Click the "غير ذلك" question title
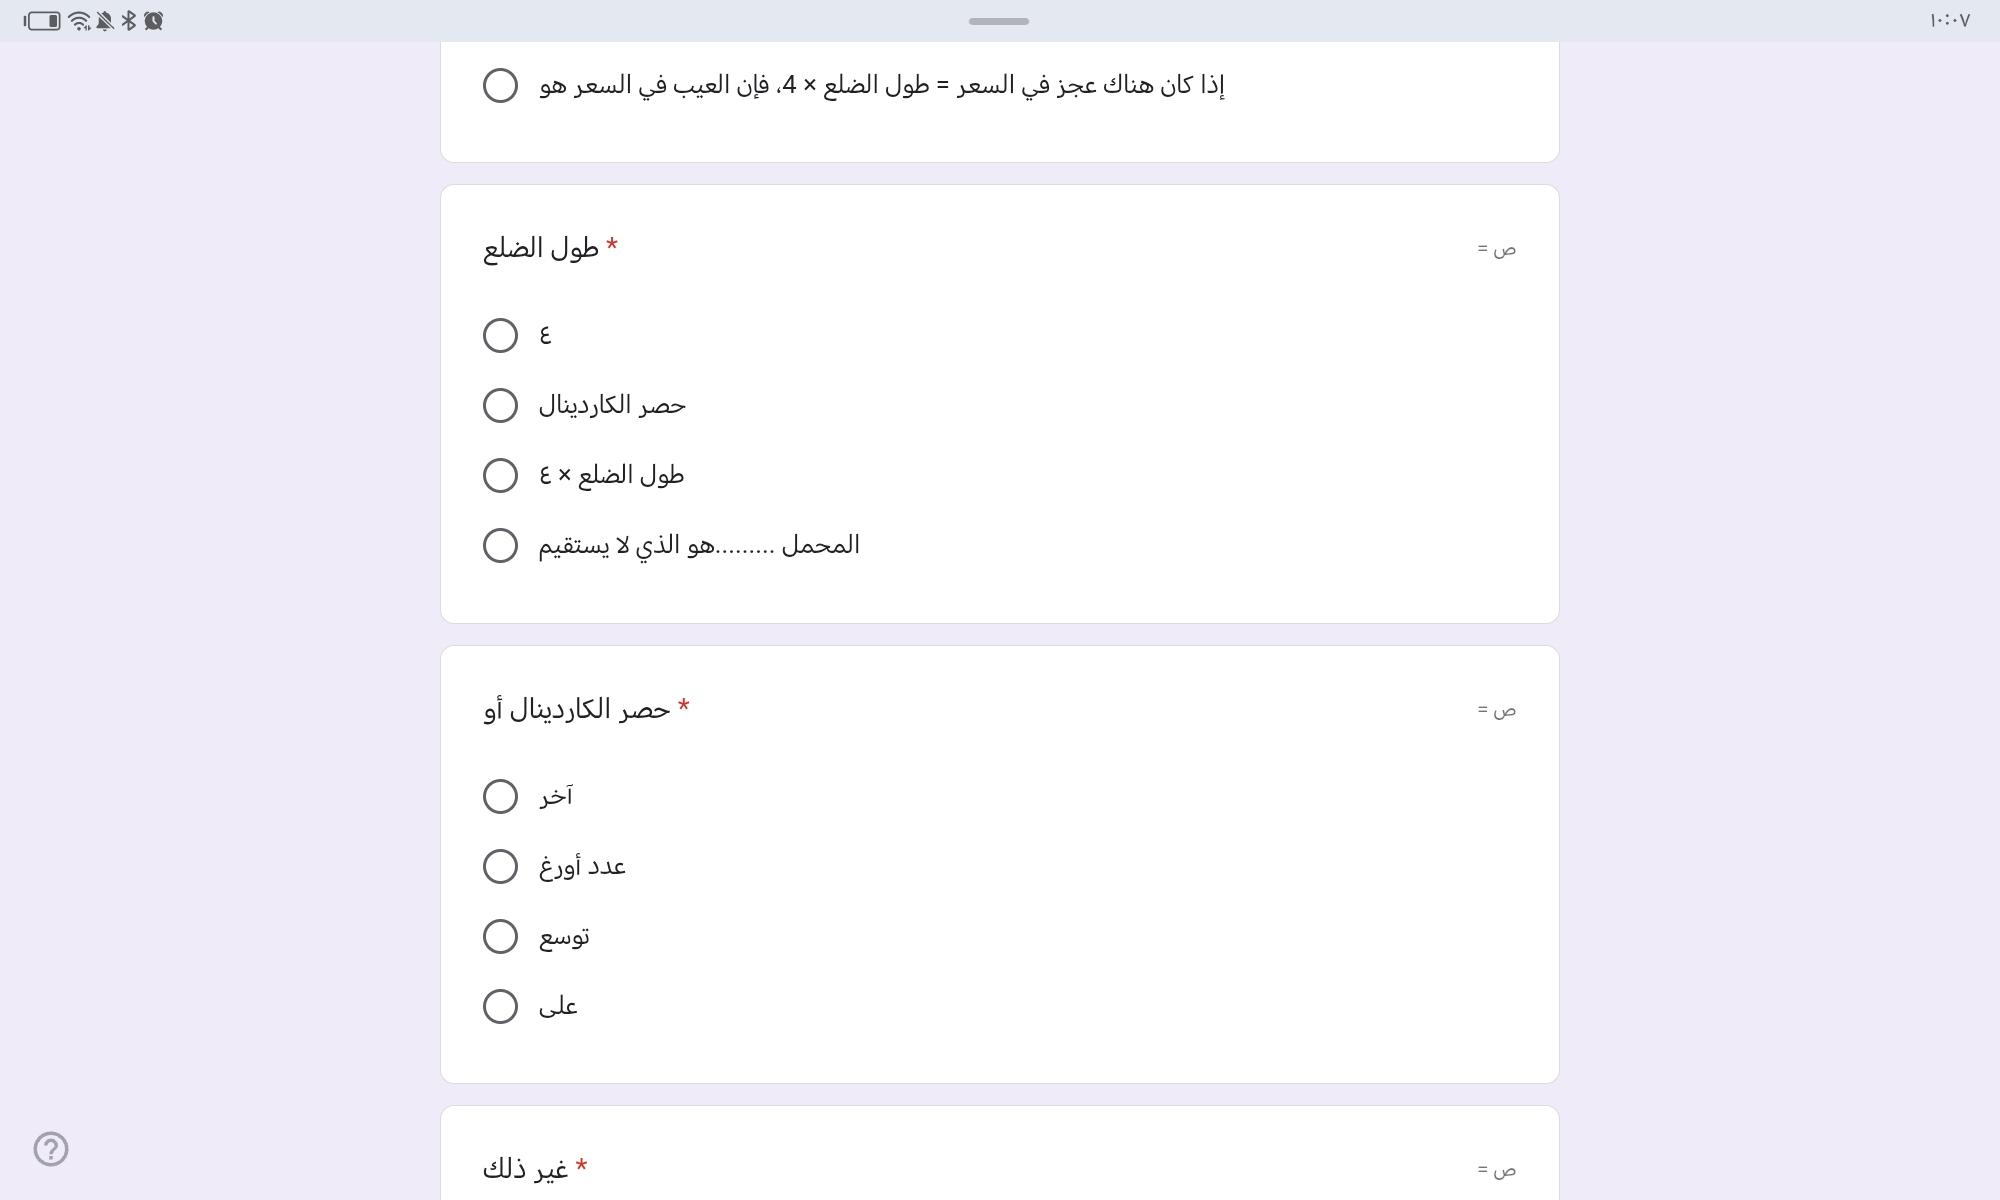Image resolution: width=2000 pixels, height=1200 pixels. pyautogui.click(x=525, y=1168)
